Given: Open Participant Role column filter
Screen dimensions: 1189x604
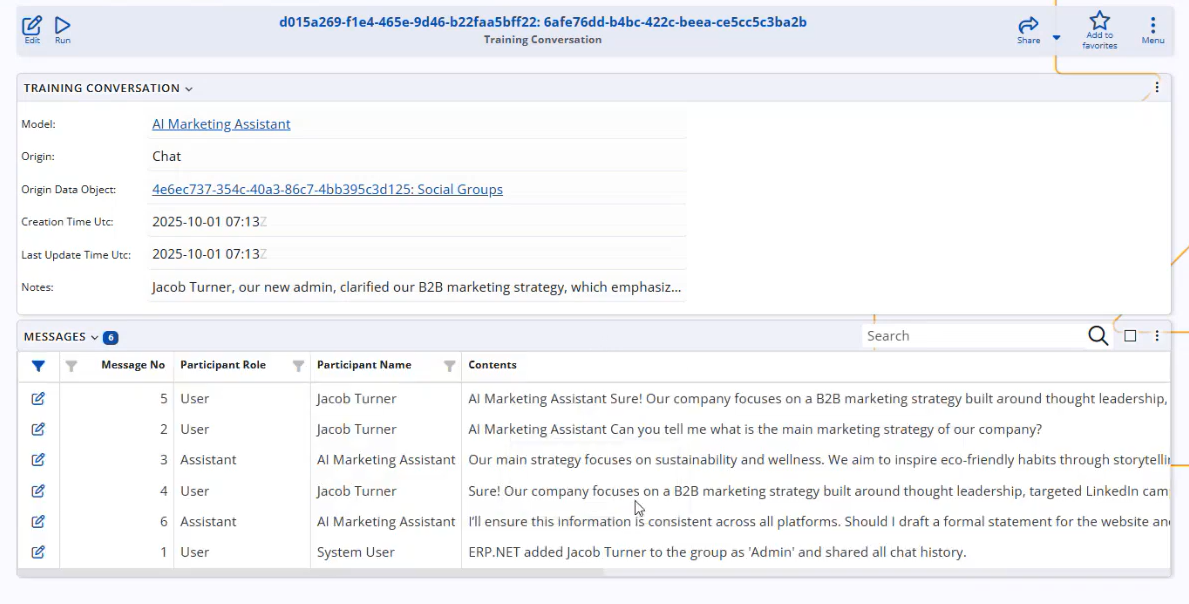Looking at the screenshot, I should click(298, 366).
